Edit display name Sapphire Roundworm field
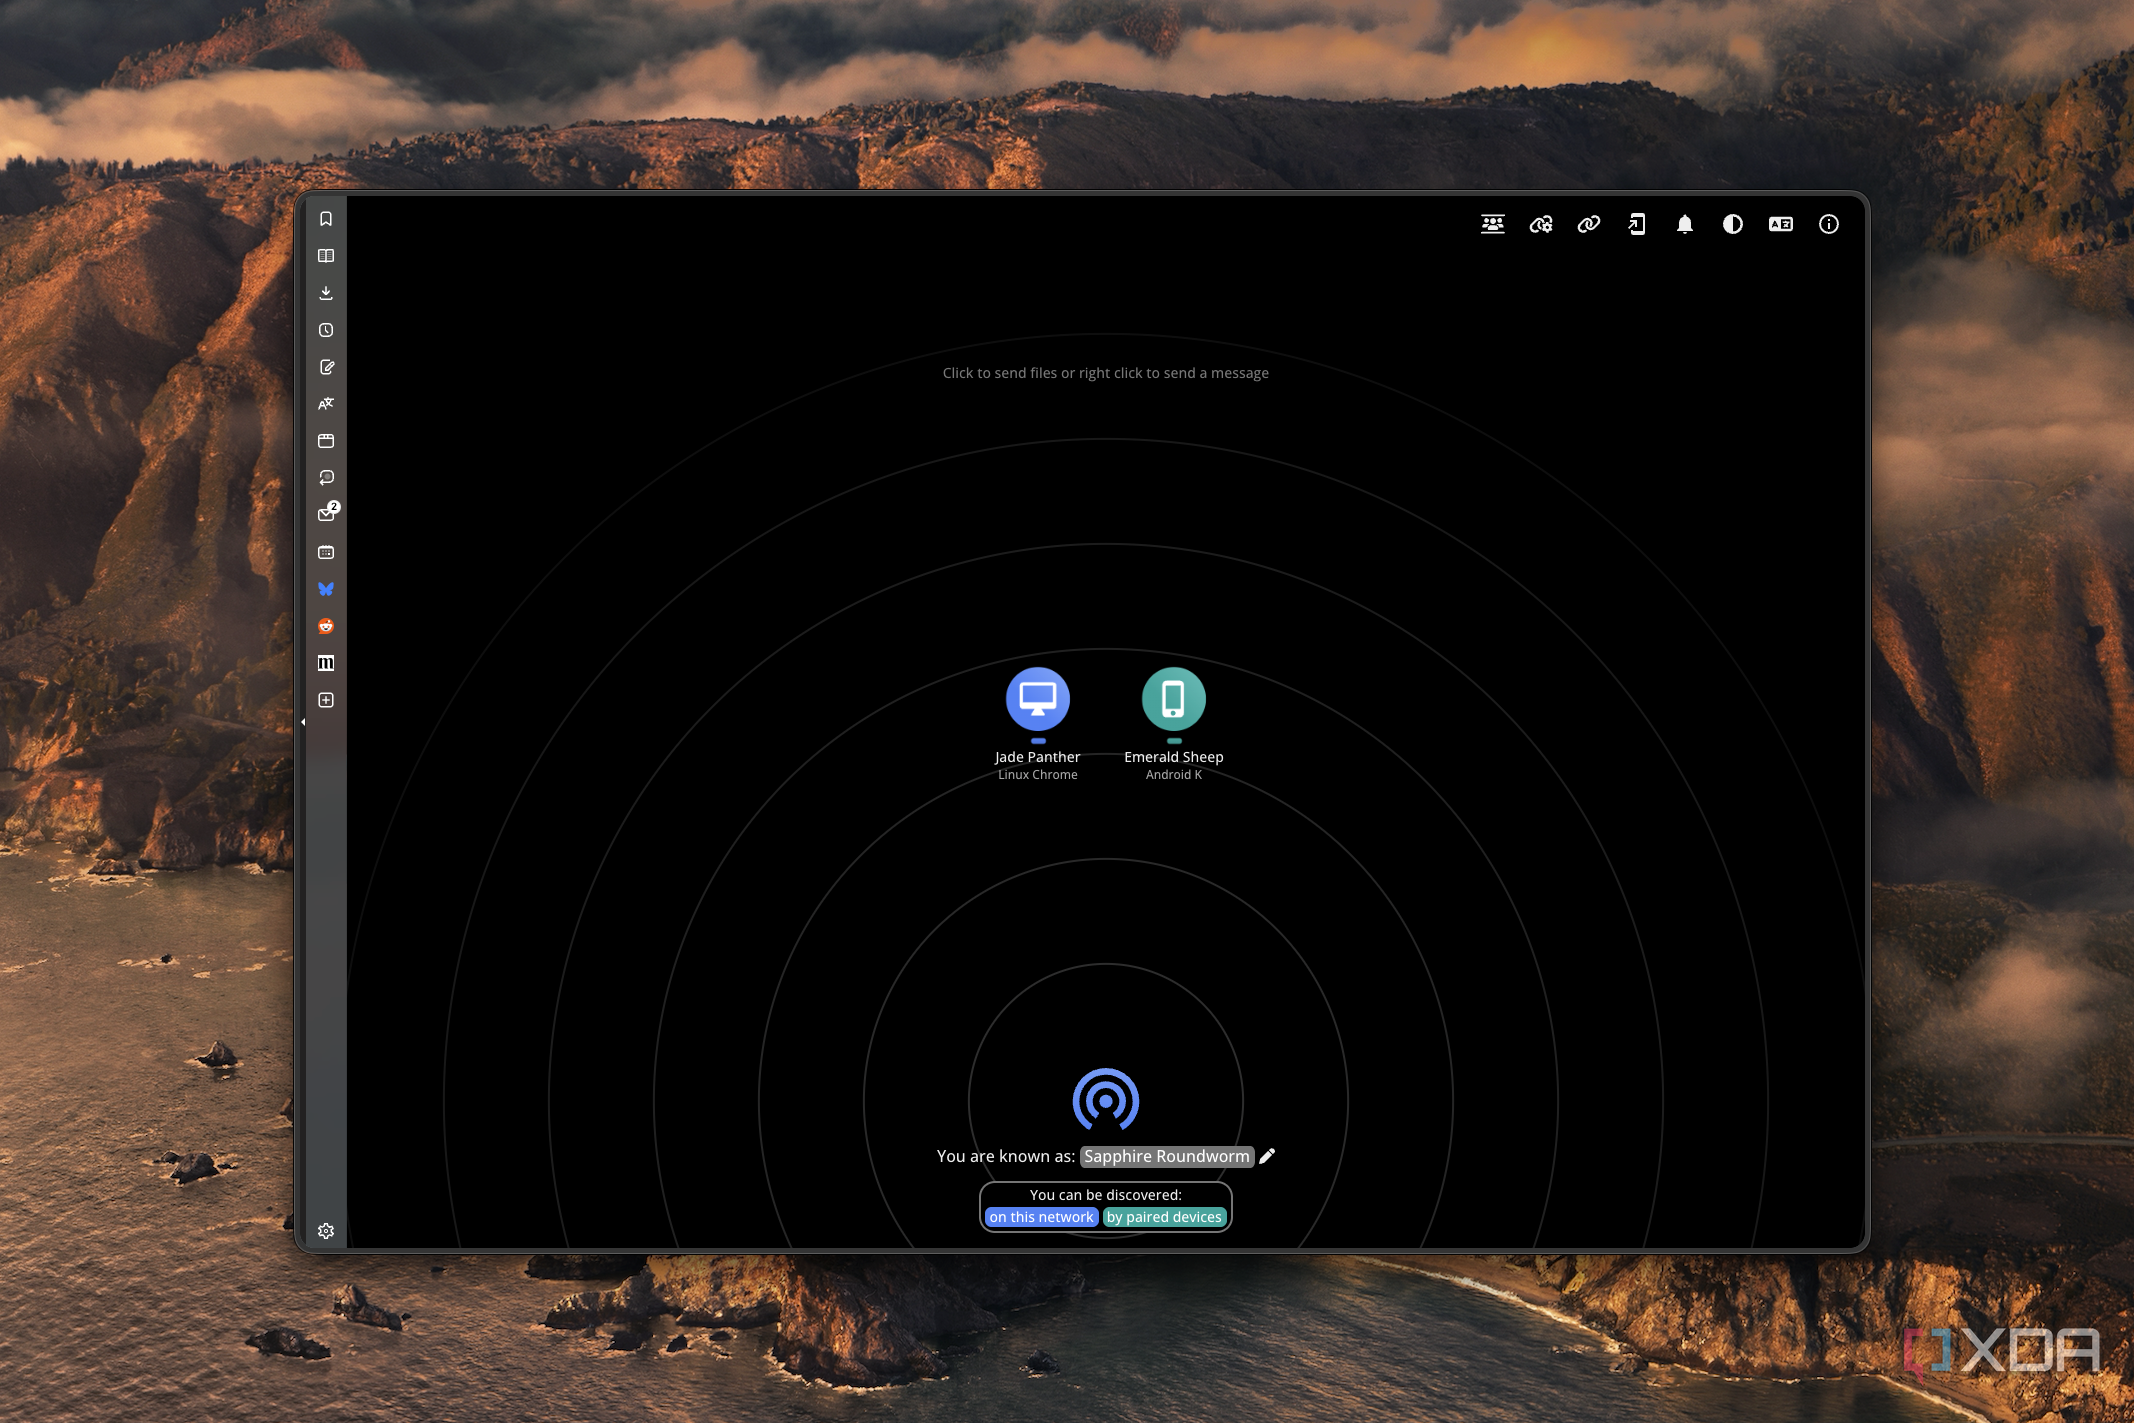This screenshot has height=1423, width=2134. (x=1166, y=1156)
